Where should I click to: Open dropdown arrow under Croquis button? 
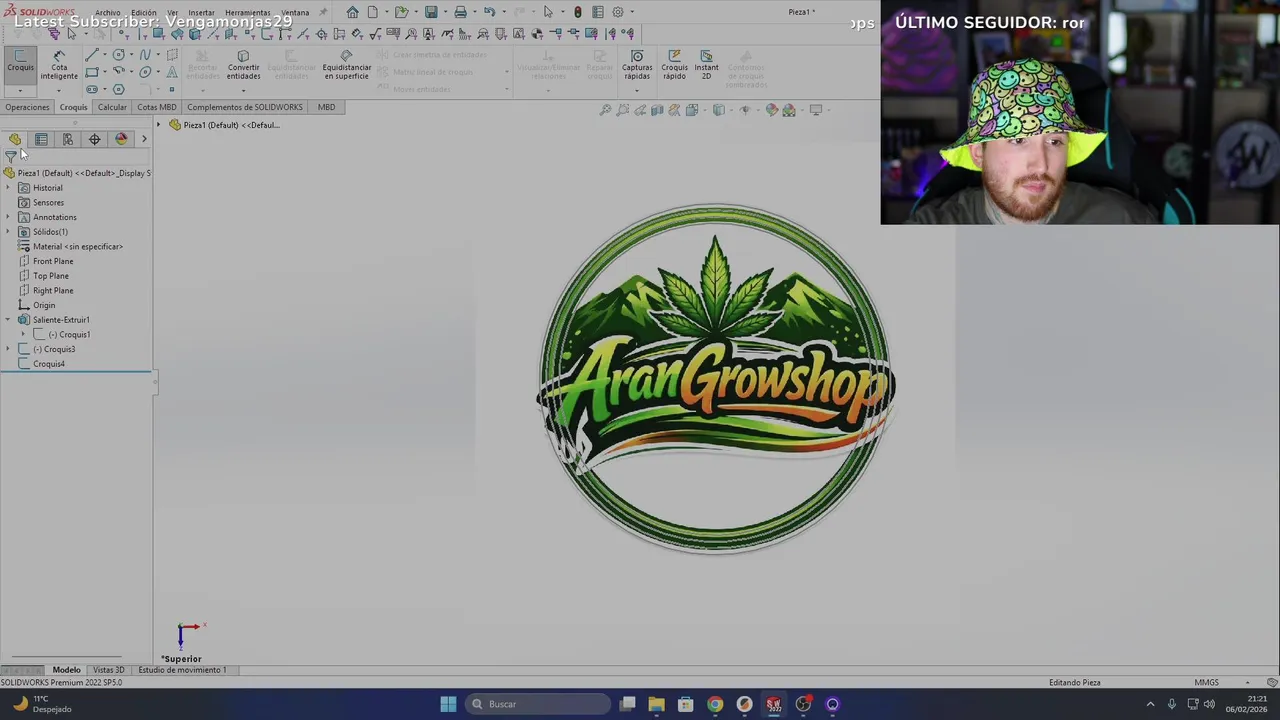coord(20,91)
